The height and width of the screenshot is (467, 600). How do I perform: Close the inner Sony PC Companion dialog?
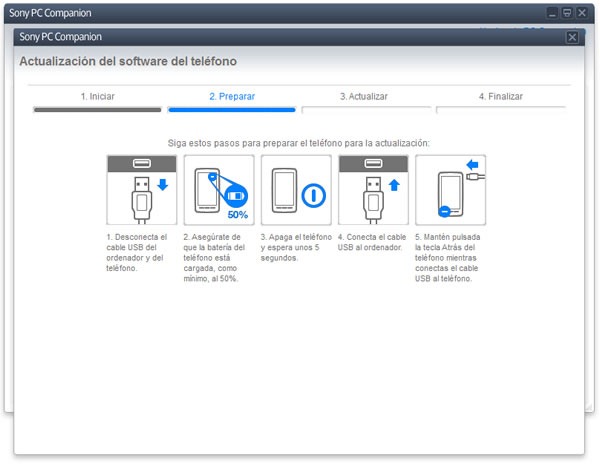[x=572, y=37]
